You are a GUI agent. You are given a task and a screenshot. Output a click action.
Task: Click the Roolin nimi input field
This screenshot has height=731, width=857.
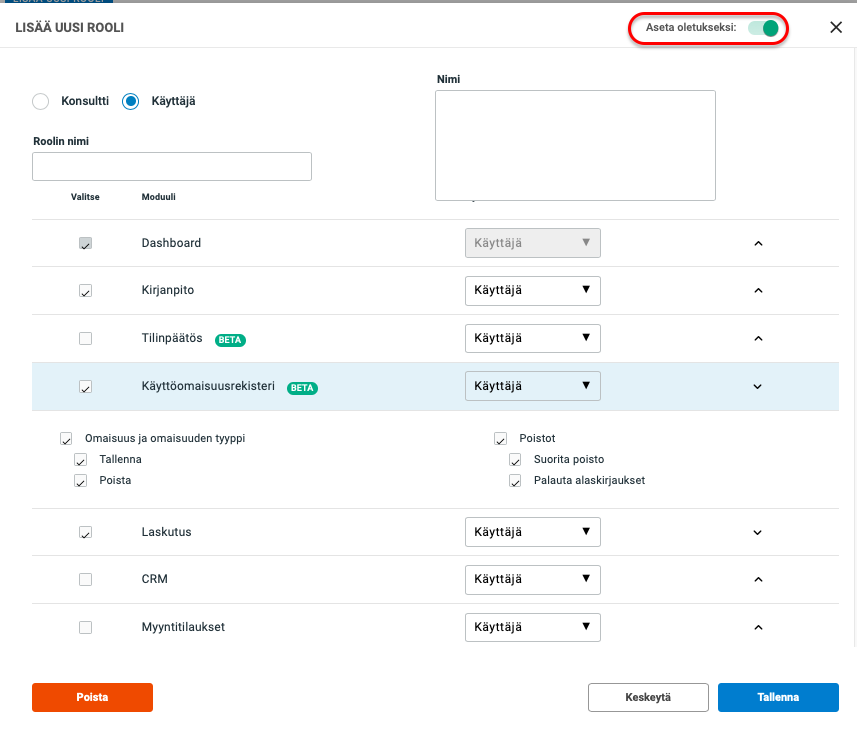pyautogui.click(x=172, y=166)
